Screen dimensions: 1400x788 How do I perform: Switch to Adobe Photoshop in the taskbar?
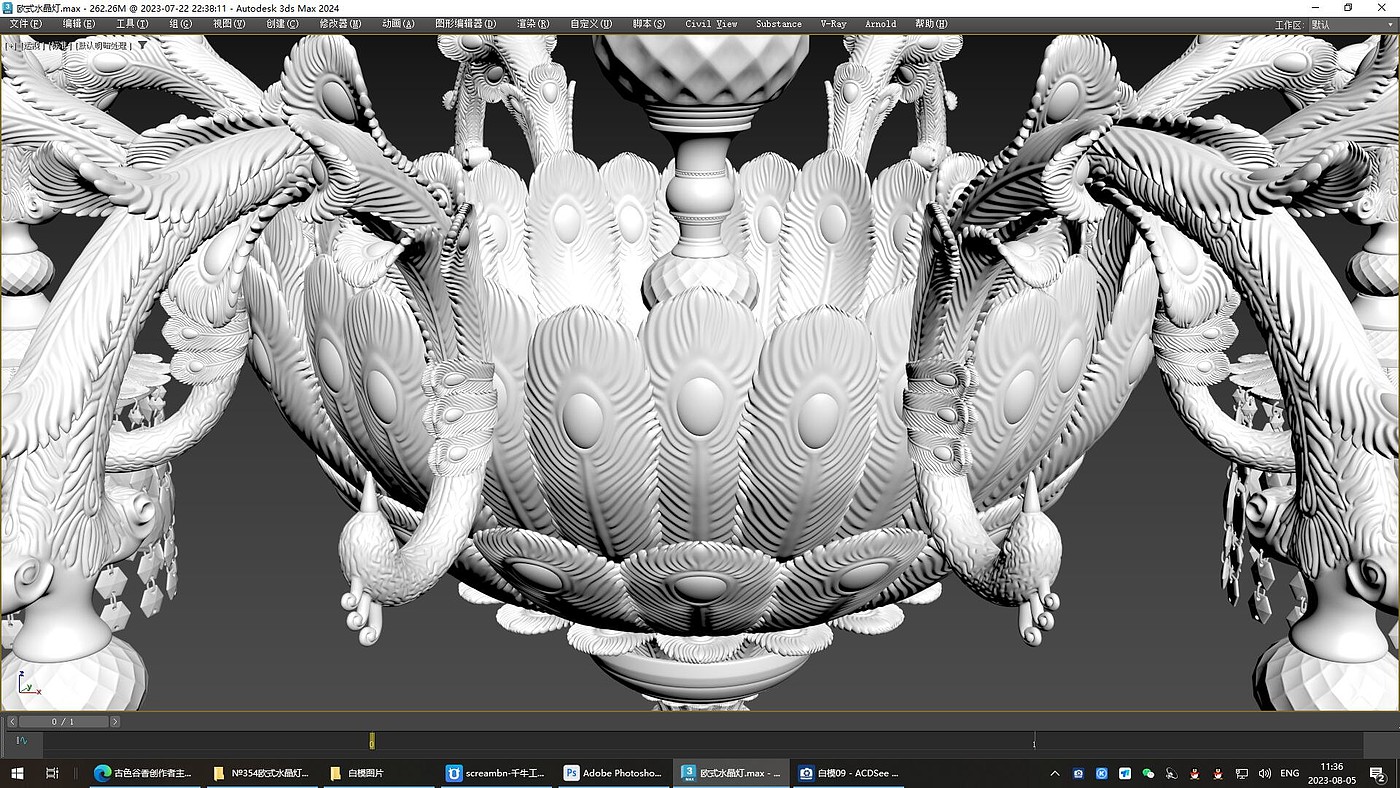pos(613,773)
